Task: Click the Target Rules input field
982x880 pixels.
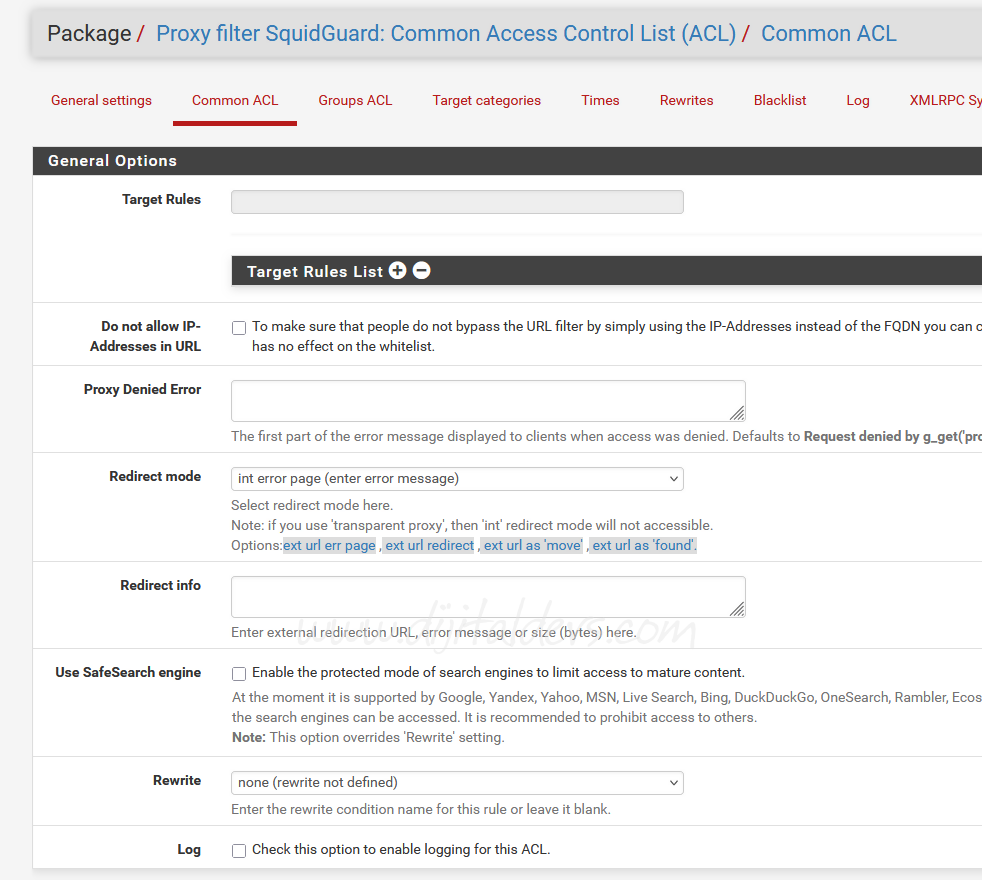Action: (x=457, y=202)
